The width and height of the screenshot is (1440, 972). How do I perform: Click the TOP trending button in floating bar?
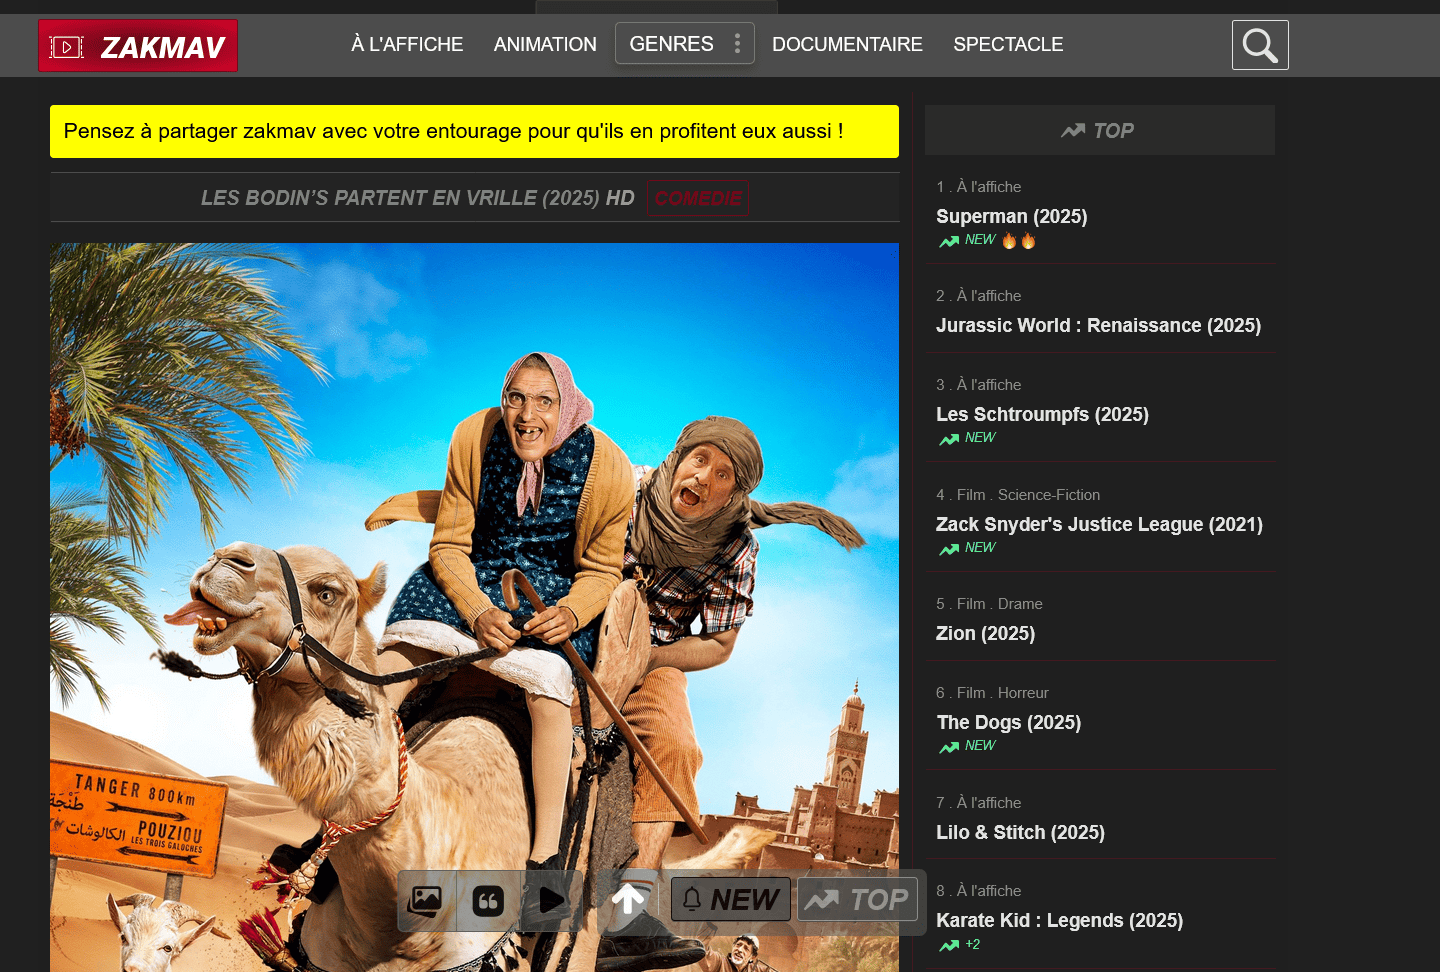tap(858, 900)
